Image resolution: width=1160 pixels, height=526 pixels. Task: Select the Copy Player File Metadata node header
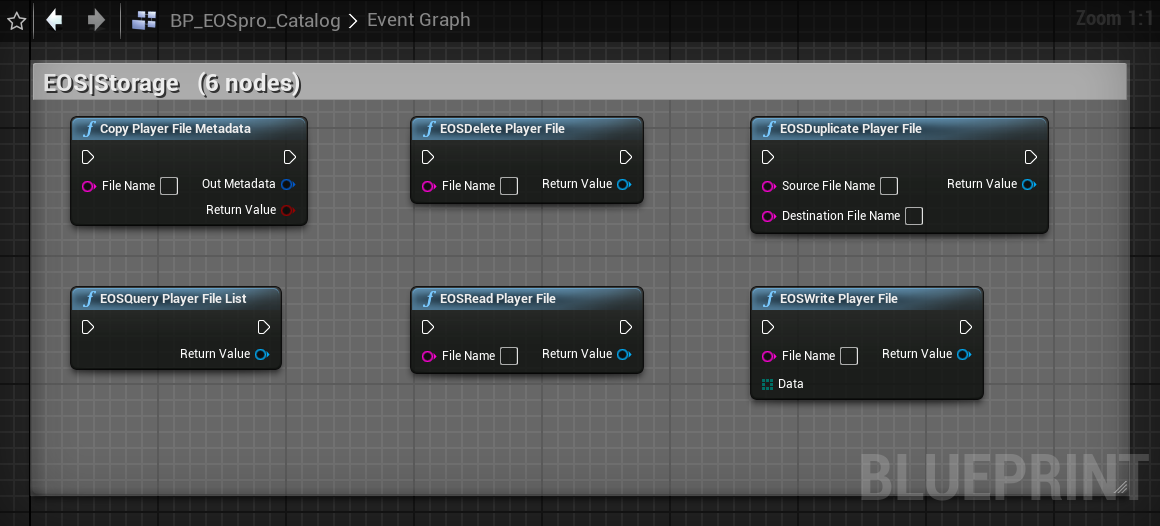[189, 129]
